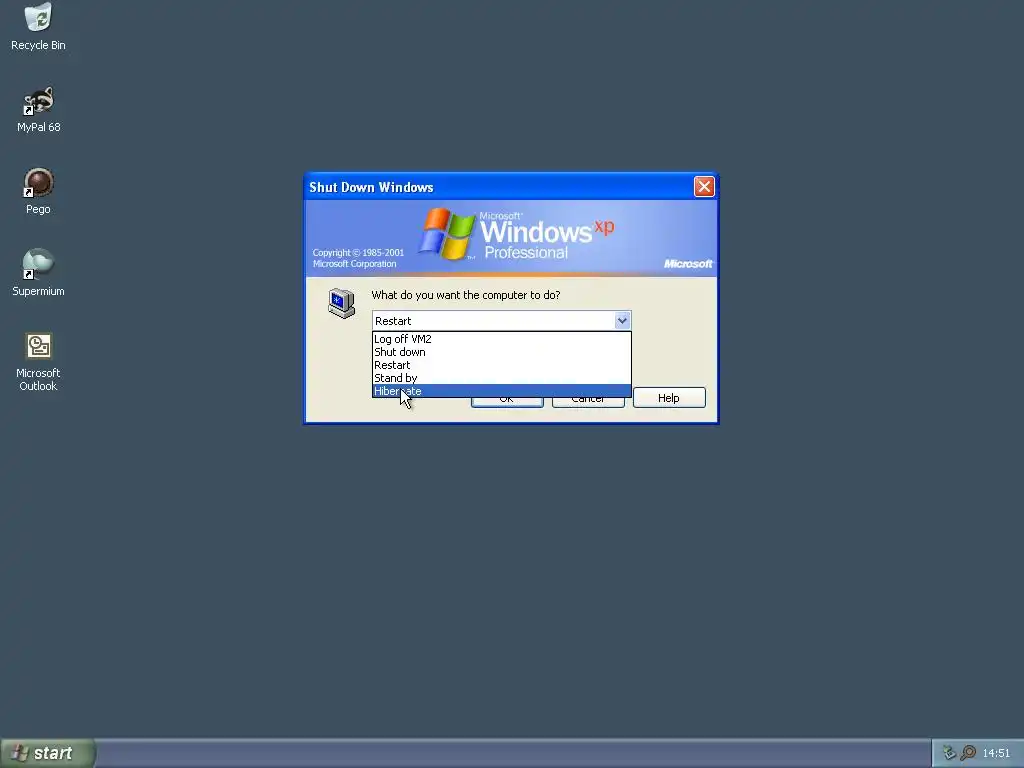Click the partially hidden OK button

click(x=507, y=402)
